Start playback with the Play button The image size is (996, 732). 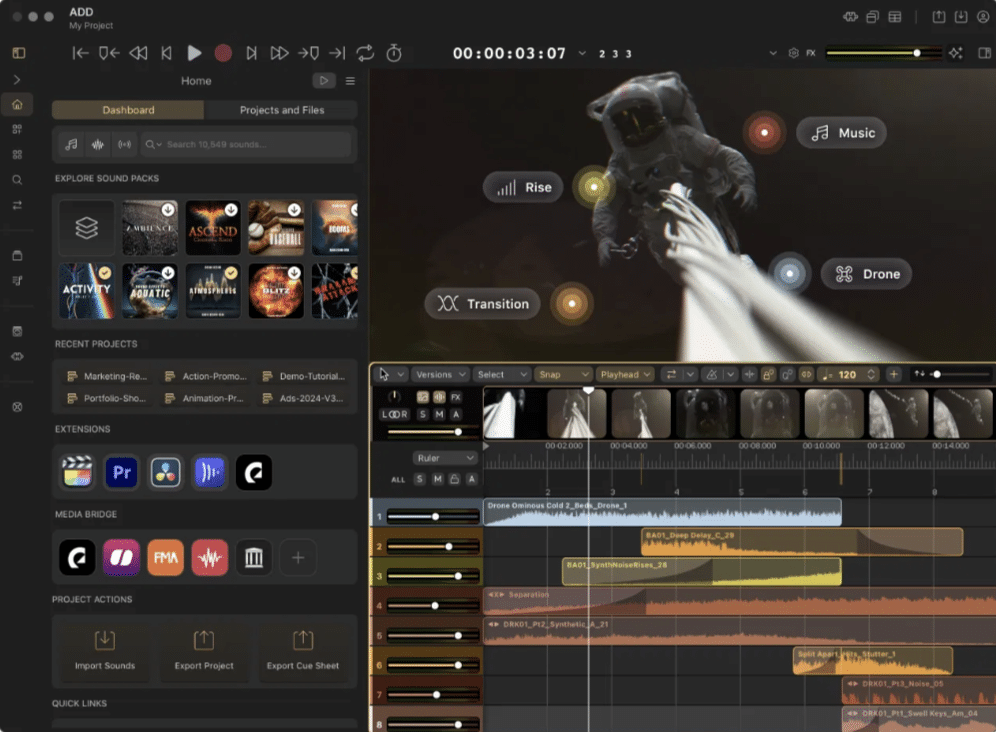click(x=194, y=53)
